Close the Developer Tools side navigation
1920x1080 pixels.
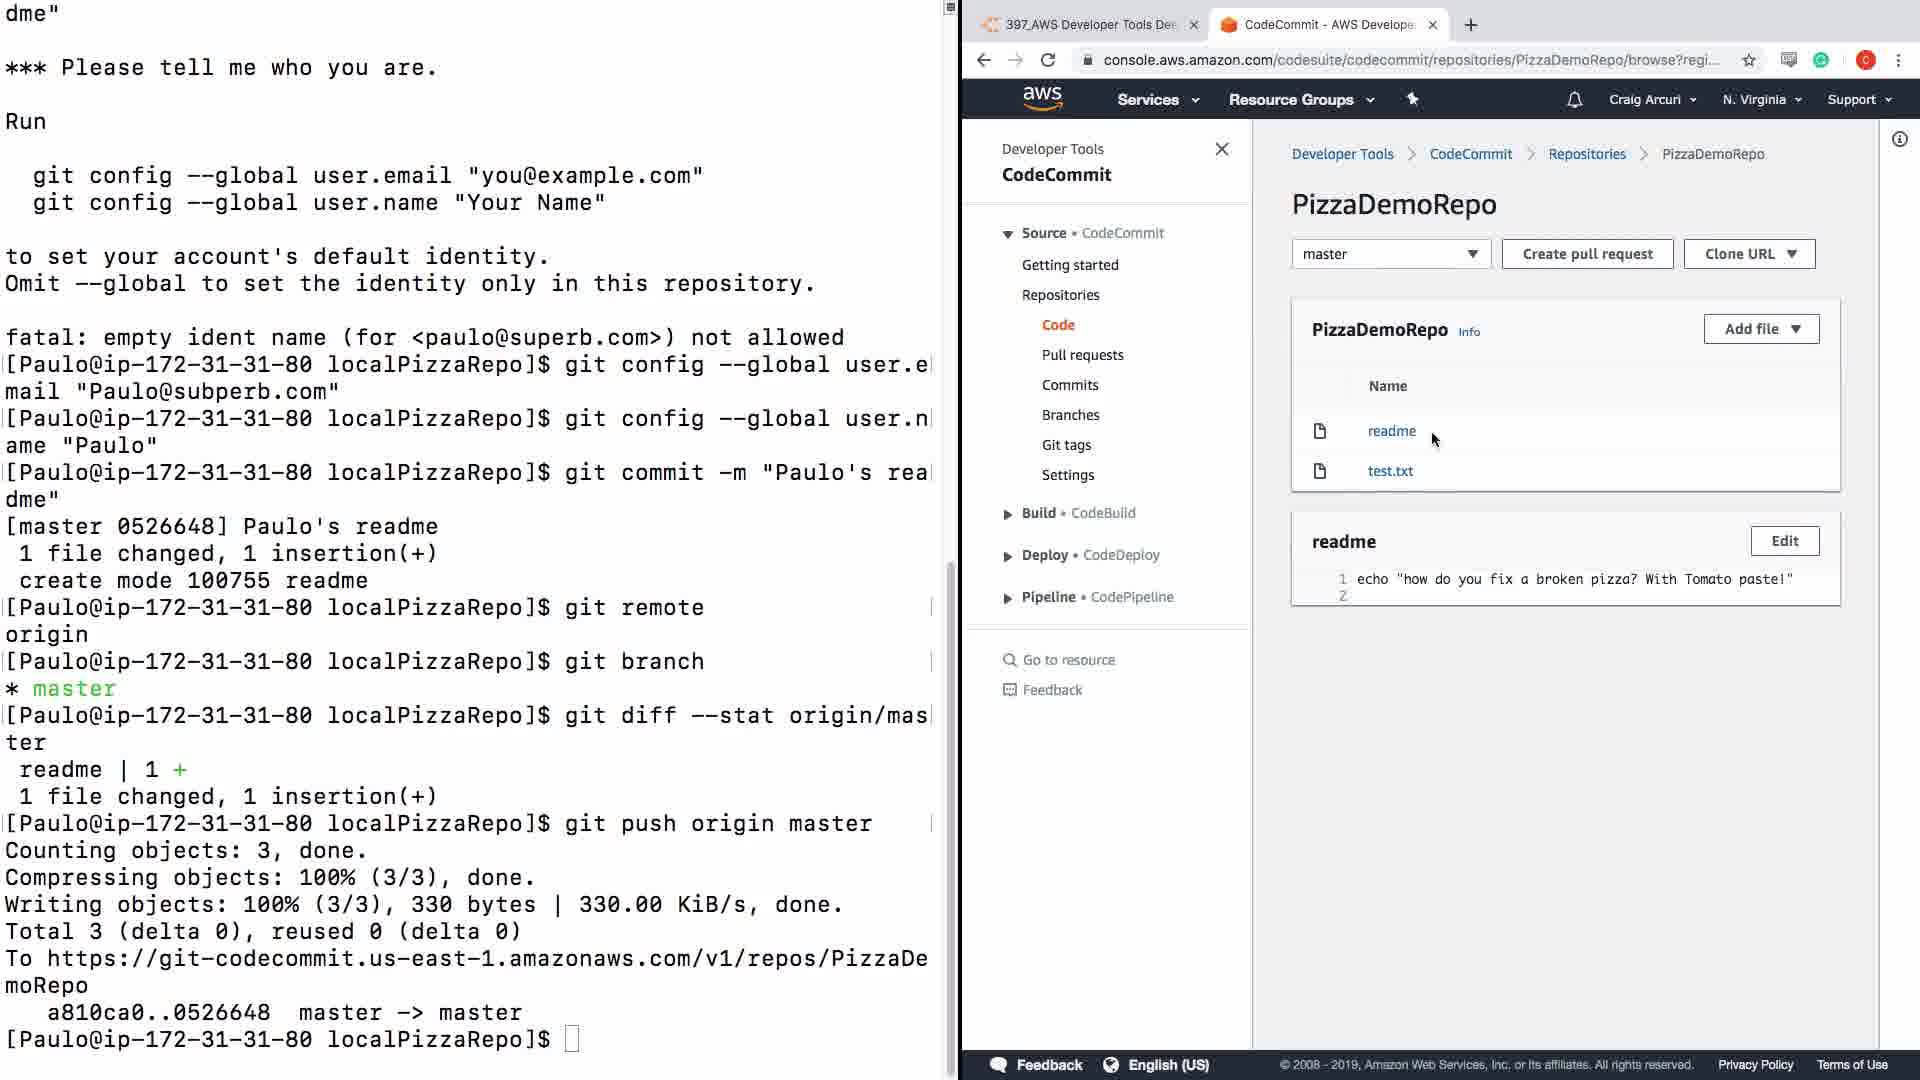(1221, 149)
